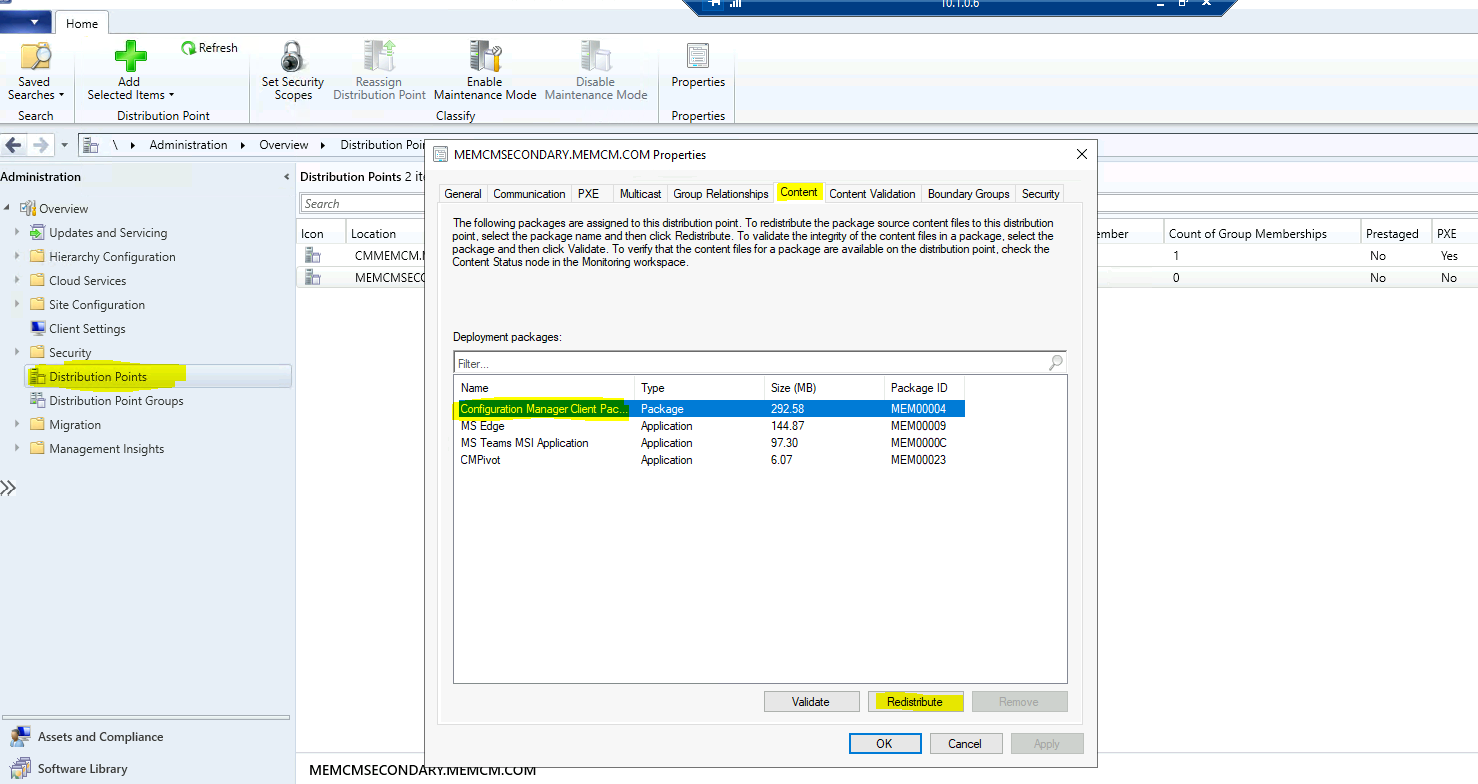Switch to the Communication tab

coord(529,194)
